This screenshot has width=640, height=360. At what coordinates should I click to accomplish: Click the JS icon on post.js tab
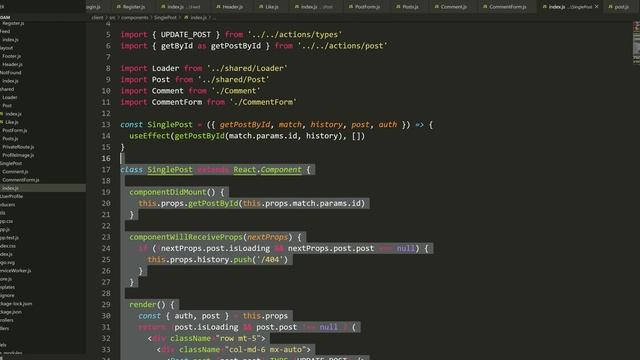(x=610, y=7)
